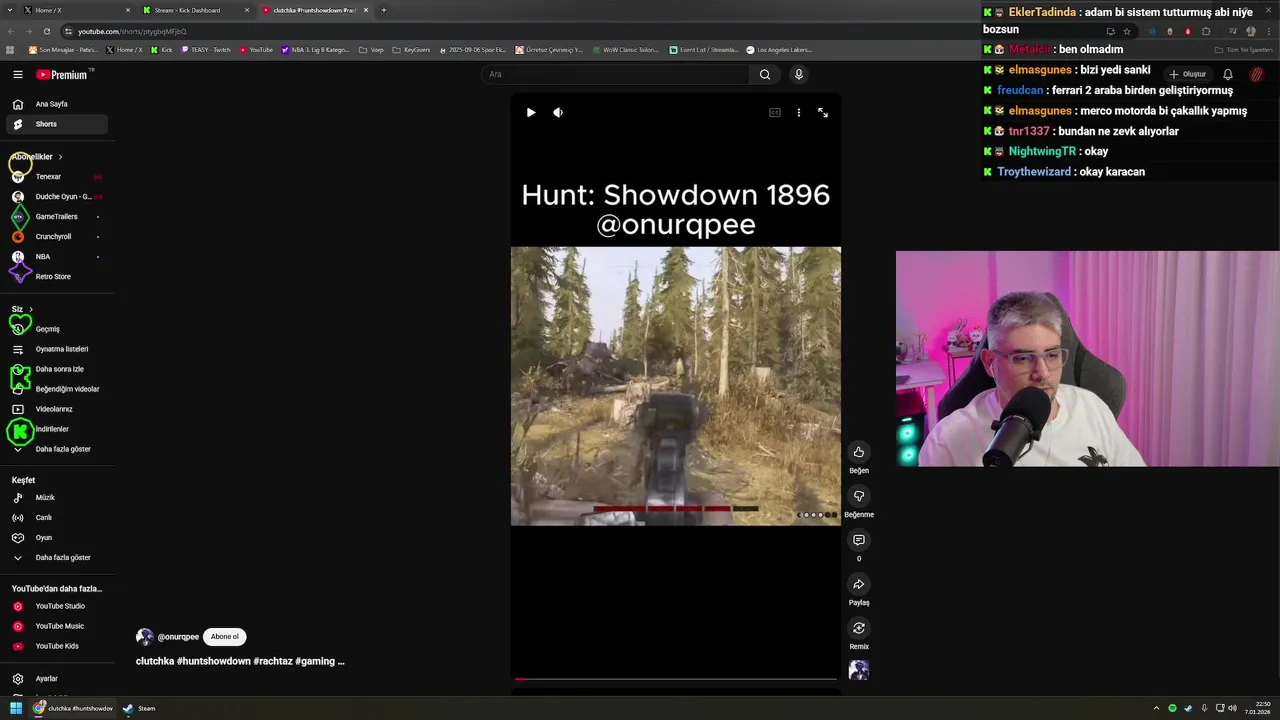Mute the Shorts video volume
1280x720 pixels.
pyautogui.click(x=558, y=113)
